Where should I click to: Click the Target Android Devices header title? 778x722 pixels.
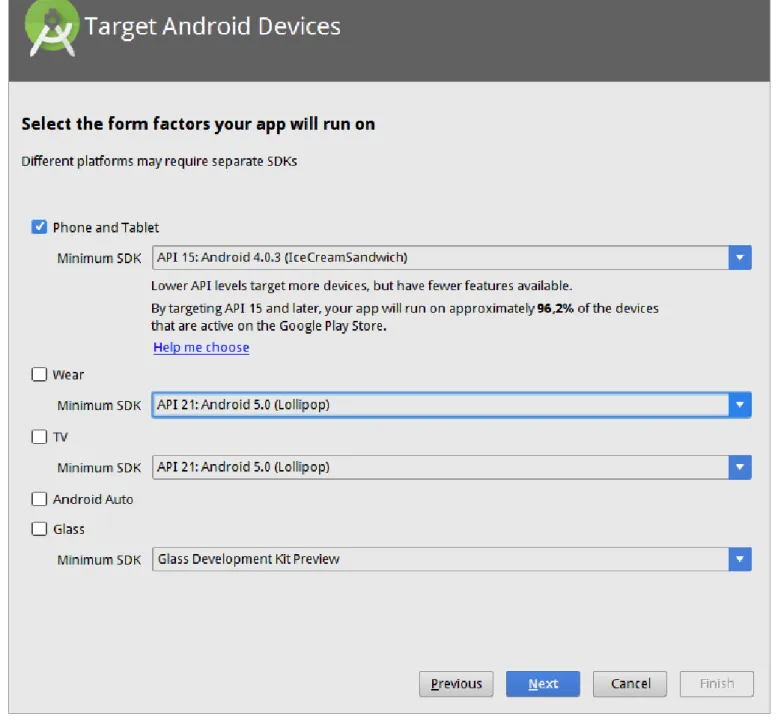(x=212, y=27)
